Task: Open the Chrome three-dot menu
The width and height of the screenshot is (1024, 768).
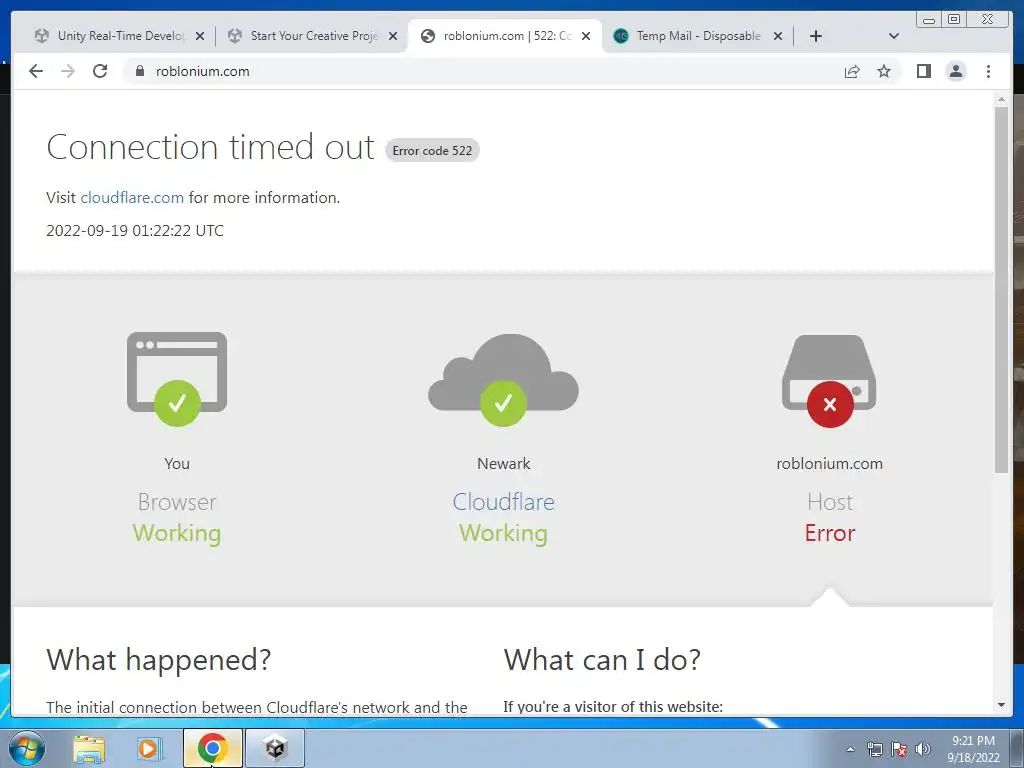Action: pyautogui.click(x=988, y=71)
